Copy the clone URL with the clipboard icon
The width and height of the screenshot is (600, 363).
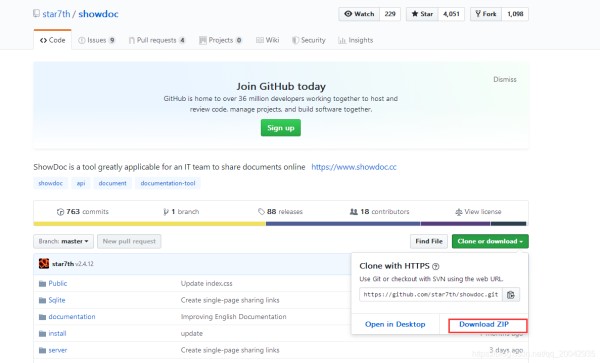click(x=511, y=295)
